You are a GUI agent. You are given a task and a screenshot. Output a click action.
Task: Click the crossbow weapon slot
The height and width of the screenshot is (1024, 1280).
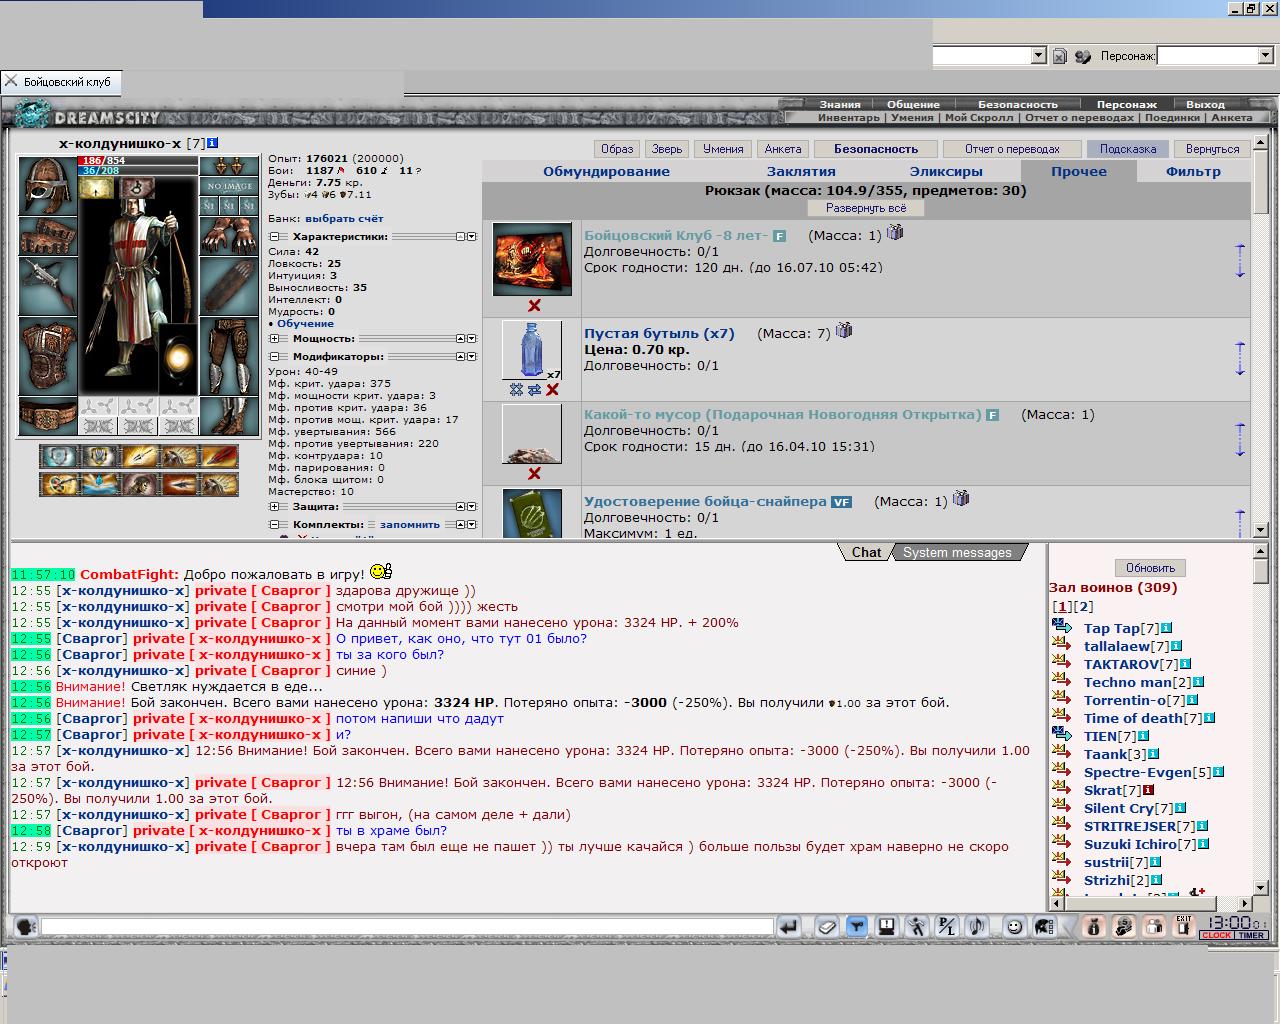point(48,286)
